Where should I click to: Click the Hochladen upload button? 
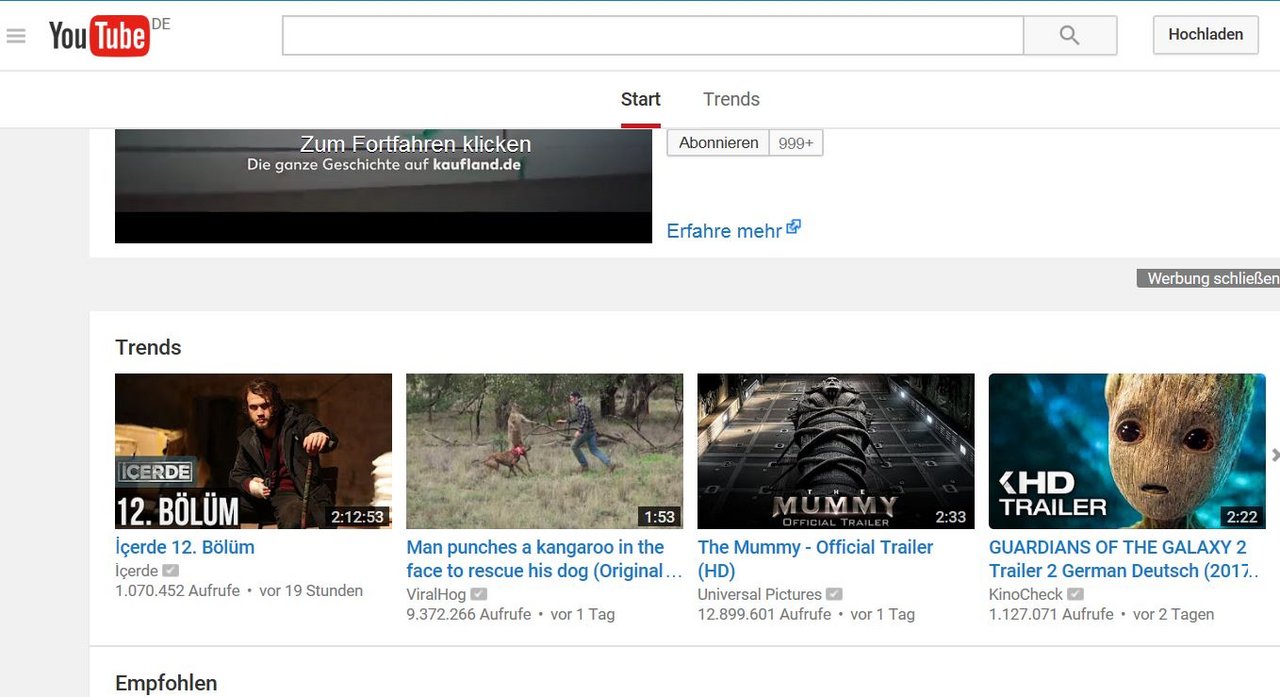[x=1205, y=34]
